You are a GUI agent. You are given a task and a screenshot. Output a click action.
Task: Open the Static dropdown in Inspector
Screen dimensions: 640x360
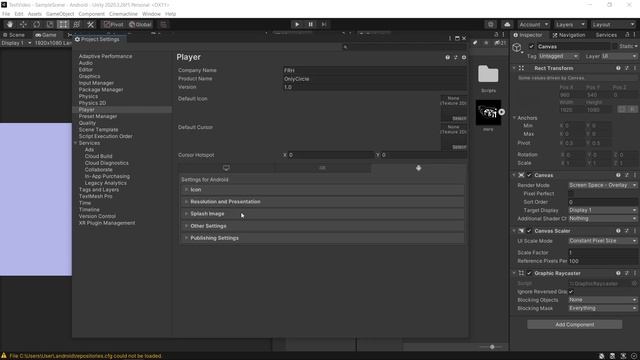click(x=628, y=47)
